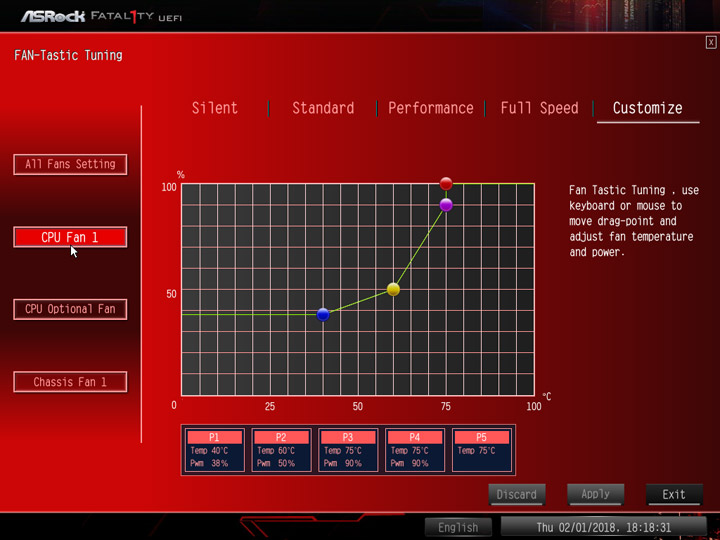The width and height of the screenshot is (720, 540).
Task: Select CPU Optional Fan
Action: 70,309
